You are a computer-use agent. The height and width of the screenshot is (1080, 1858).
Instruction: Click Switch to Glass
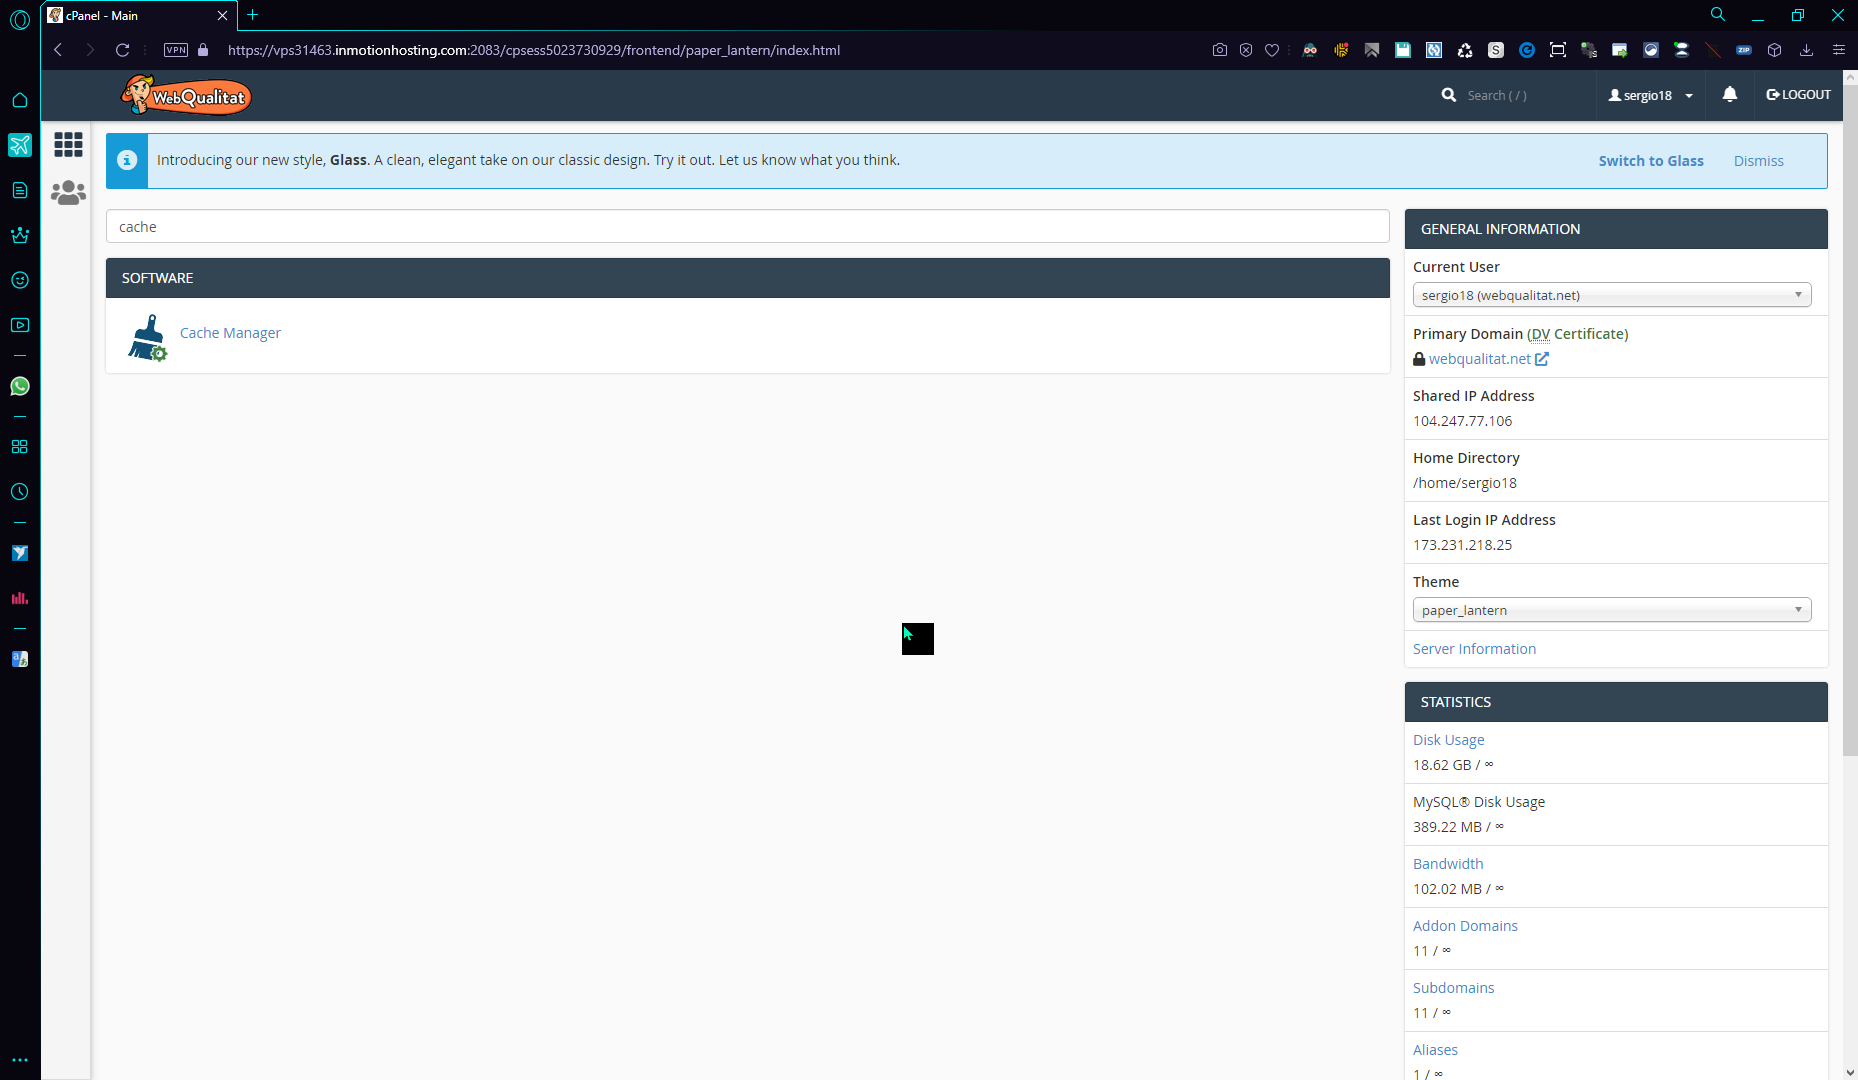[x=1651, y=161]
